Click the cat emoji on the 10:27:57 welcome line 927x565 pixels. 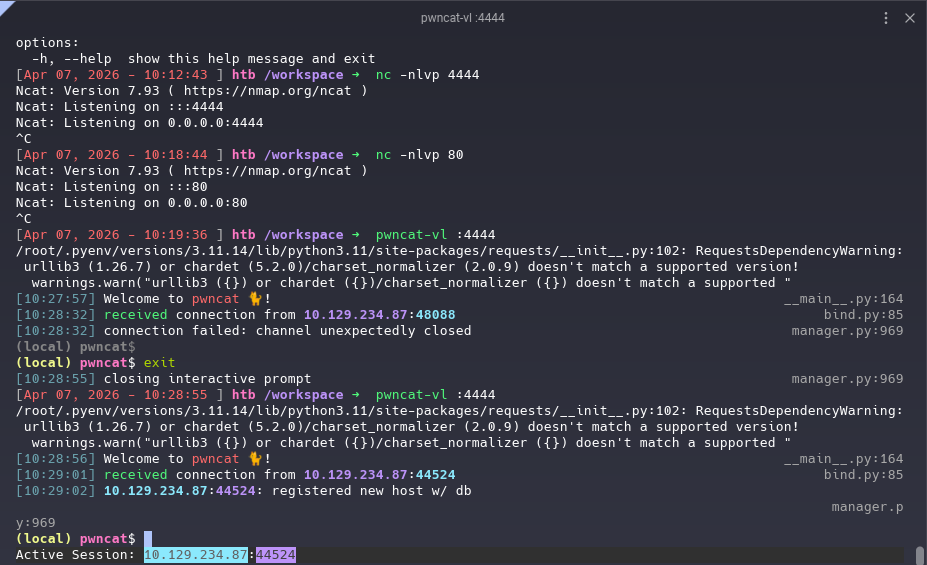pos(256,299)
